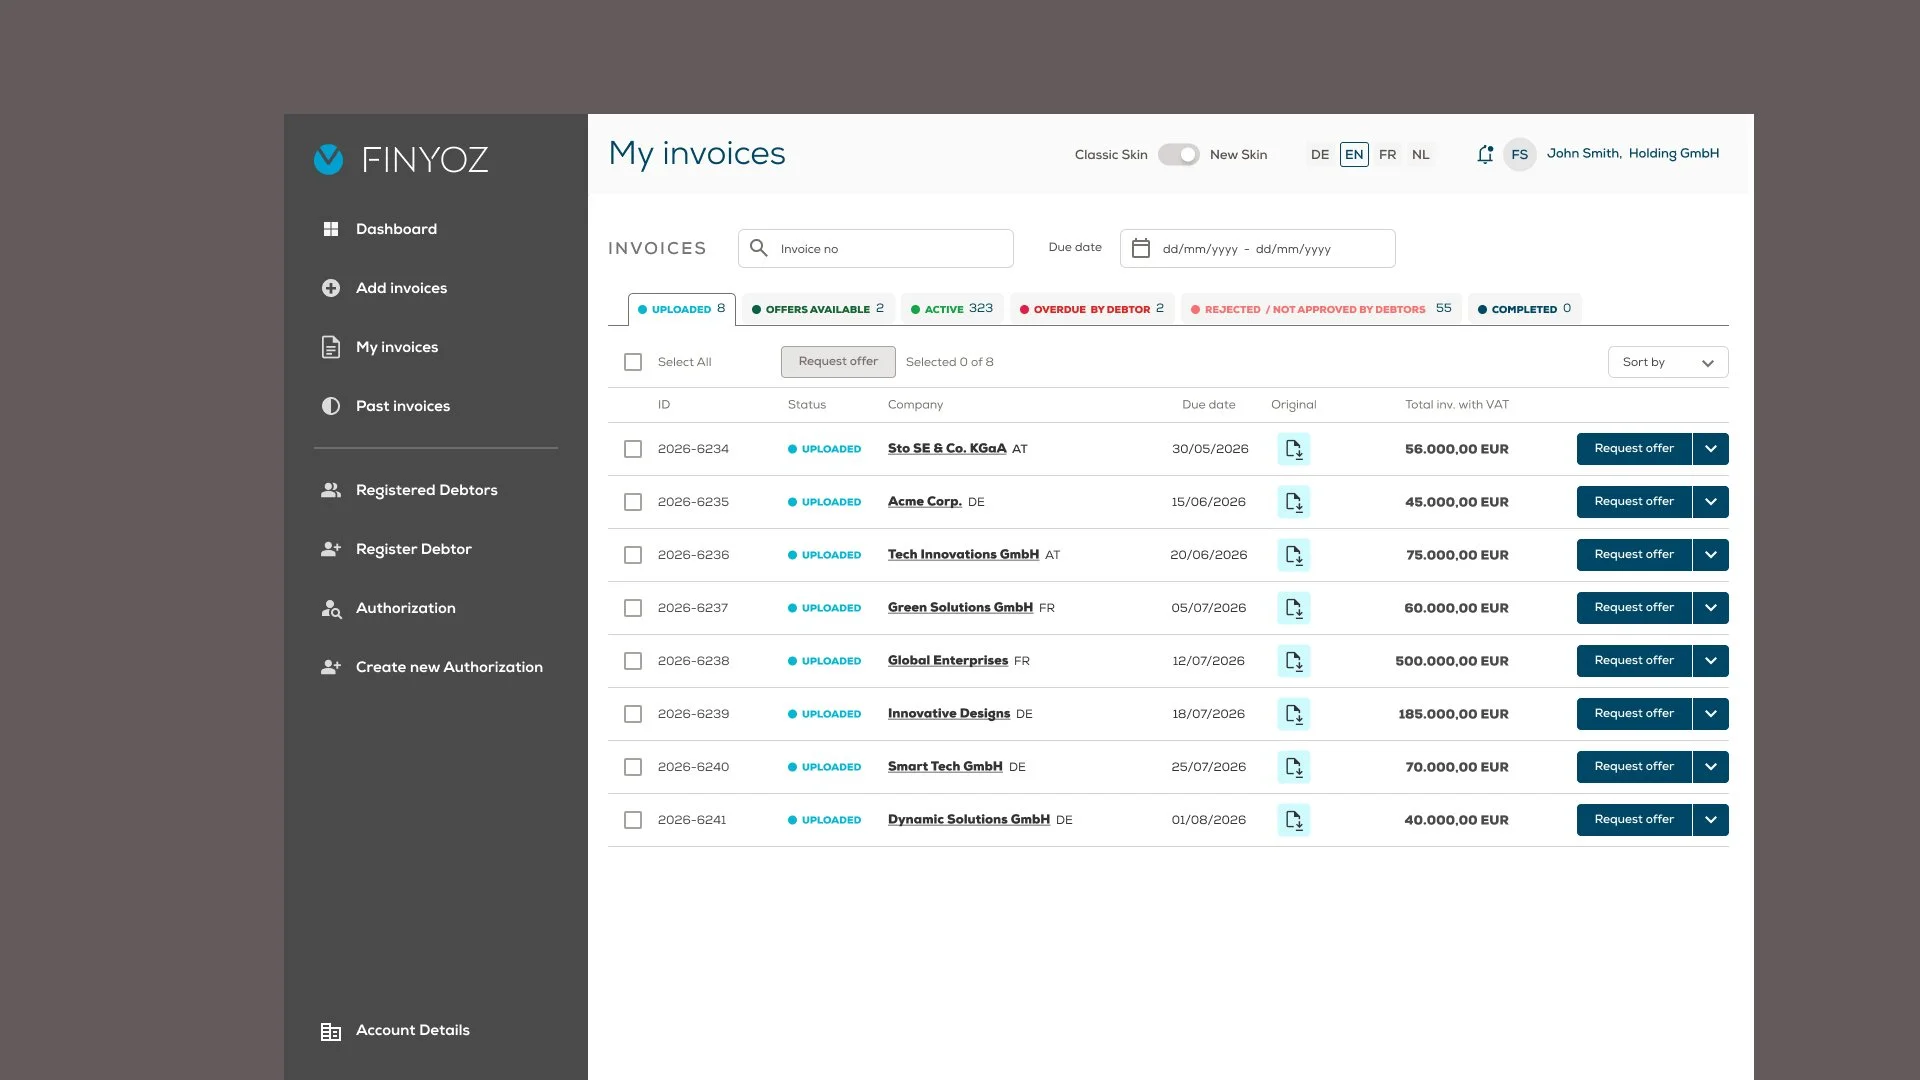Open Dashboard from sidebar grid icon
Viewport: 1920px width, 1080px height.
click(331, 229)
